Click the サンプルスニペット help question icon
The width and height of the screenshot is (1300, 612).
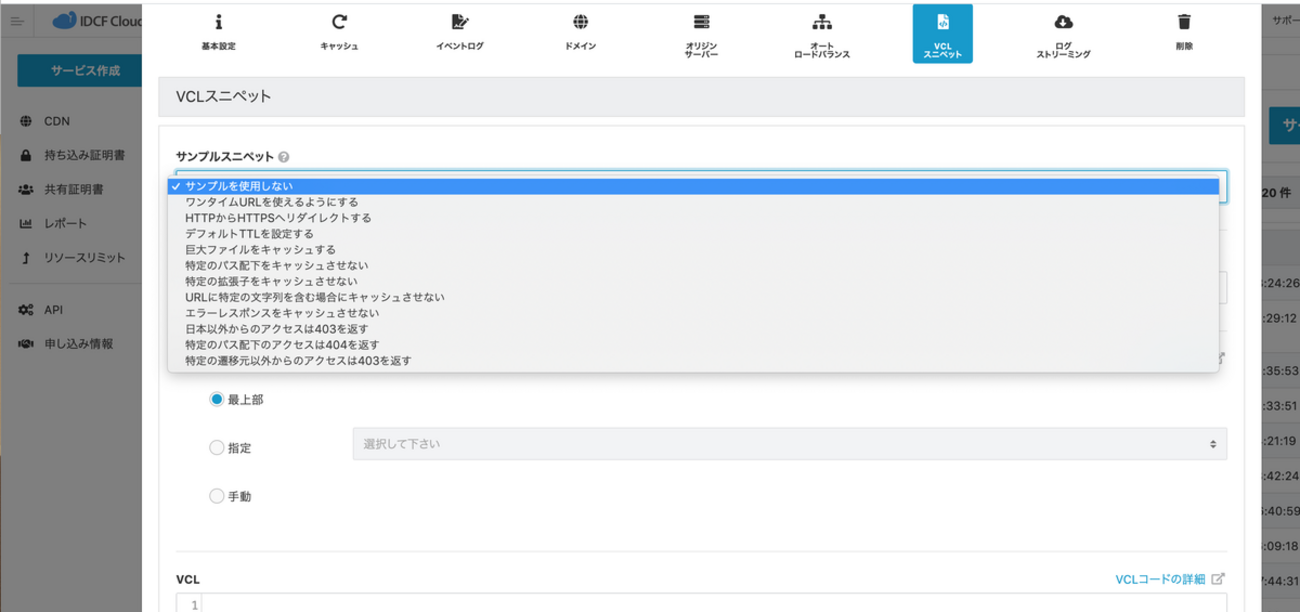284,157
